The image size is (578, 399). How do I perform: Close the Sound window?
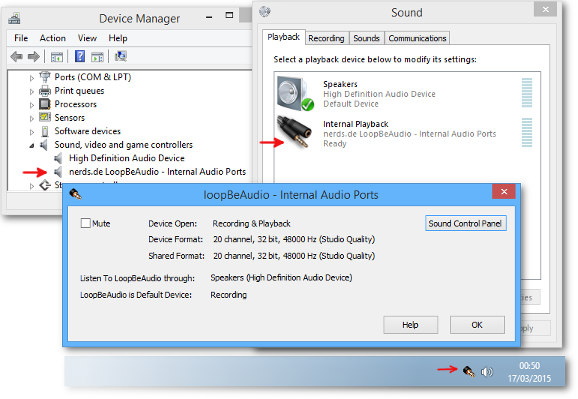click(x=545, y=9)
